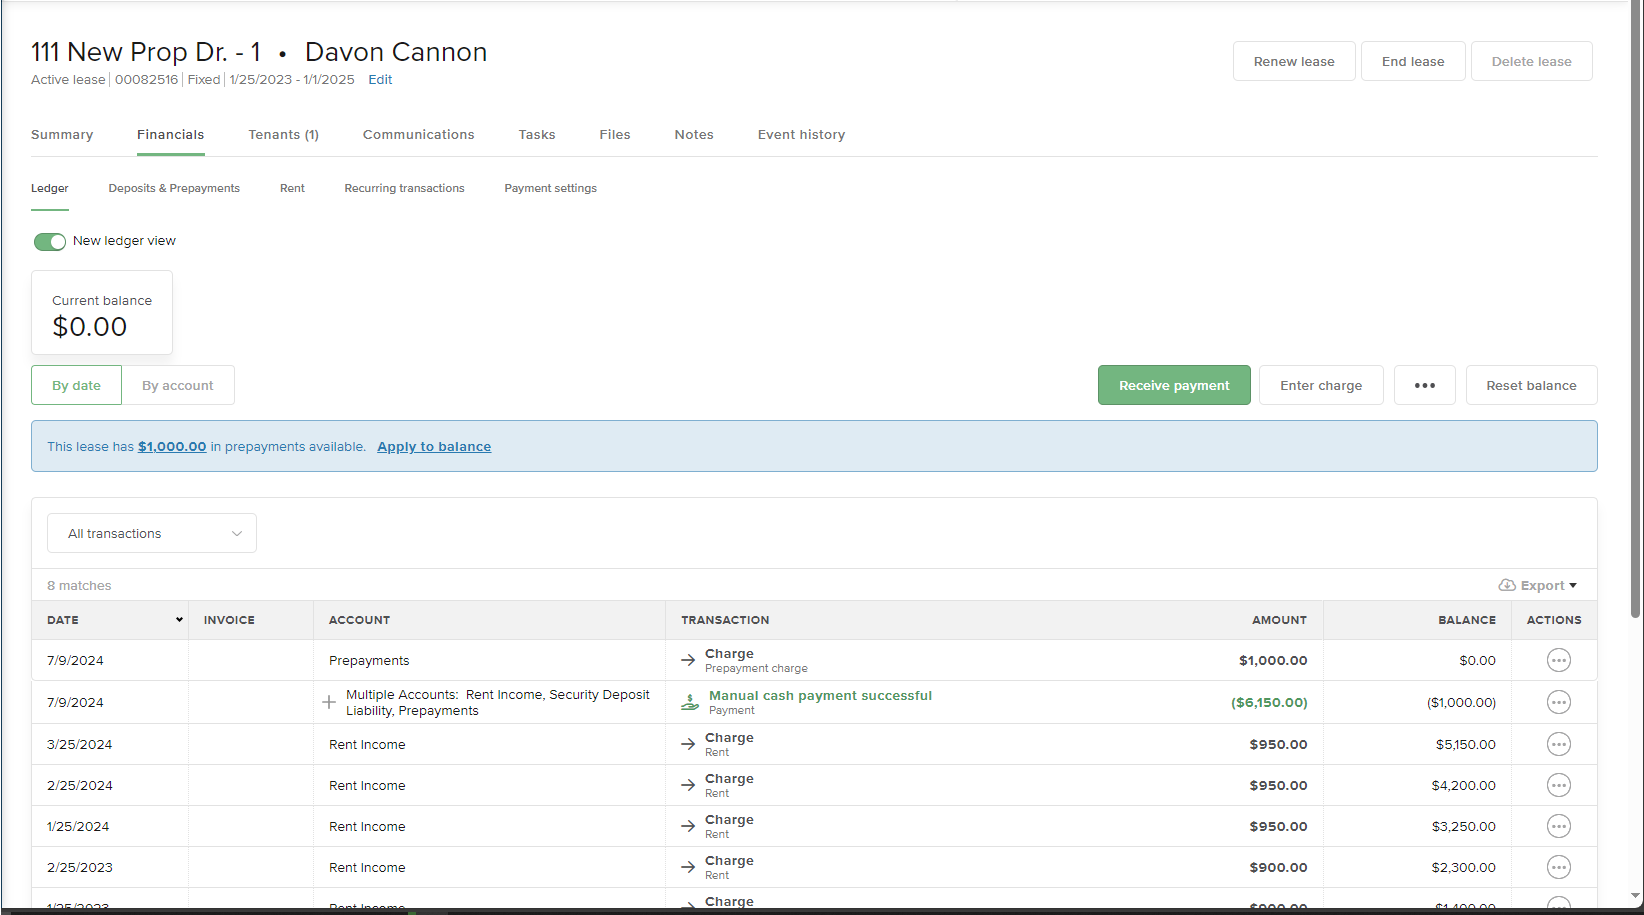The width and height of the screenshot is (1644, 915).
Task: Click the $1,000.00 prepayments link
Action: 172,446
